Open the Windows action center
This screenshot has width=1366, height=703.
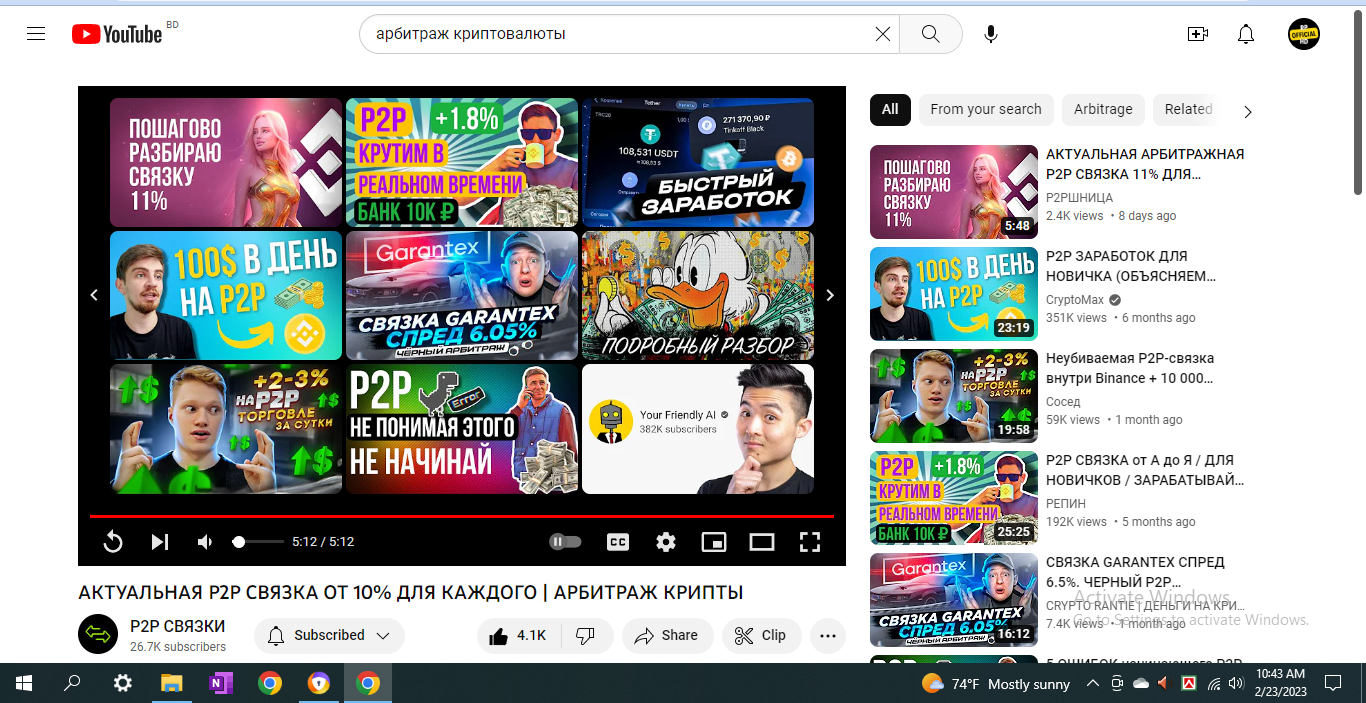pos(1332,684)
